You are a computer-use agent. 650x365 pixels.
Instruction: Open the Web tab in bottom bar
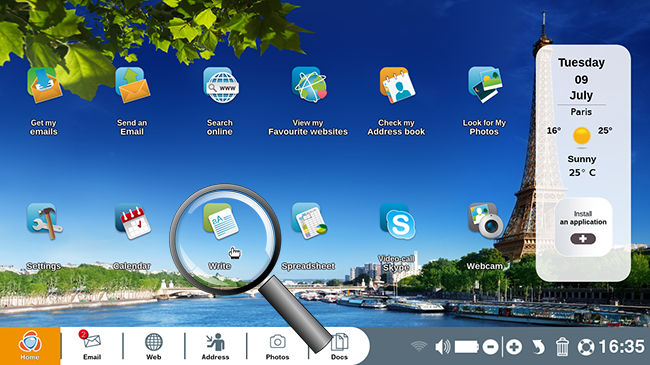[153, 346]
